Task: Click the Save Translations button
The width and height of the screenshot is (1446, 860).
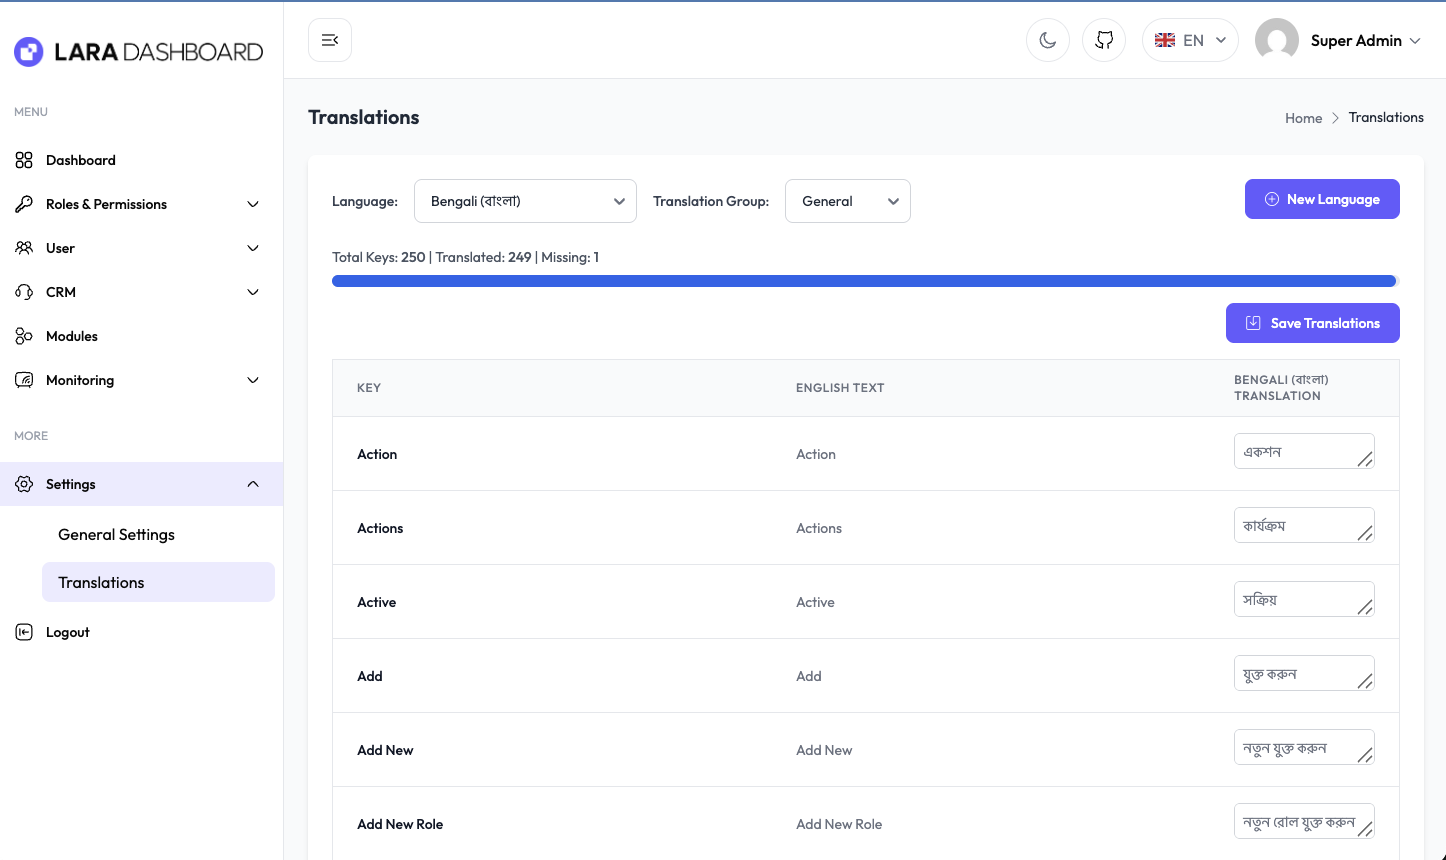Action: click(x=1312, y=323)
